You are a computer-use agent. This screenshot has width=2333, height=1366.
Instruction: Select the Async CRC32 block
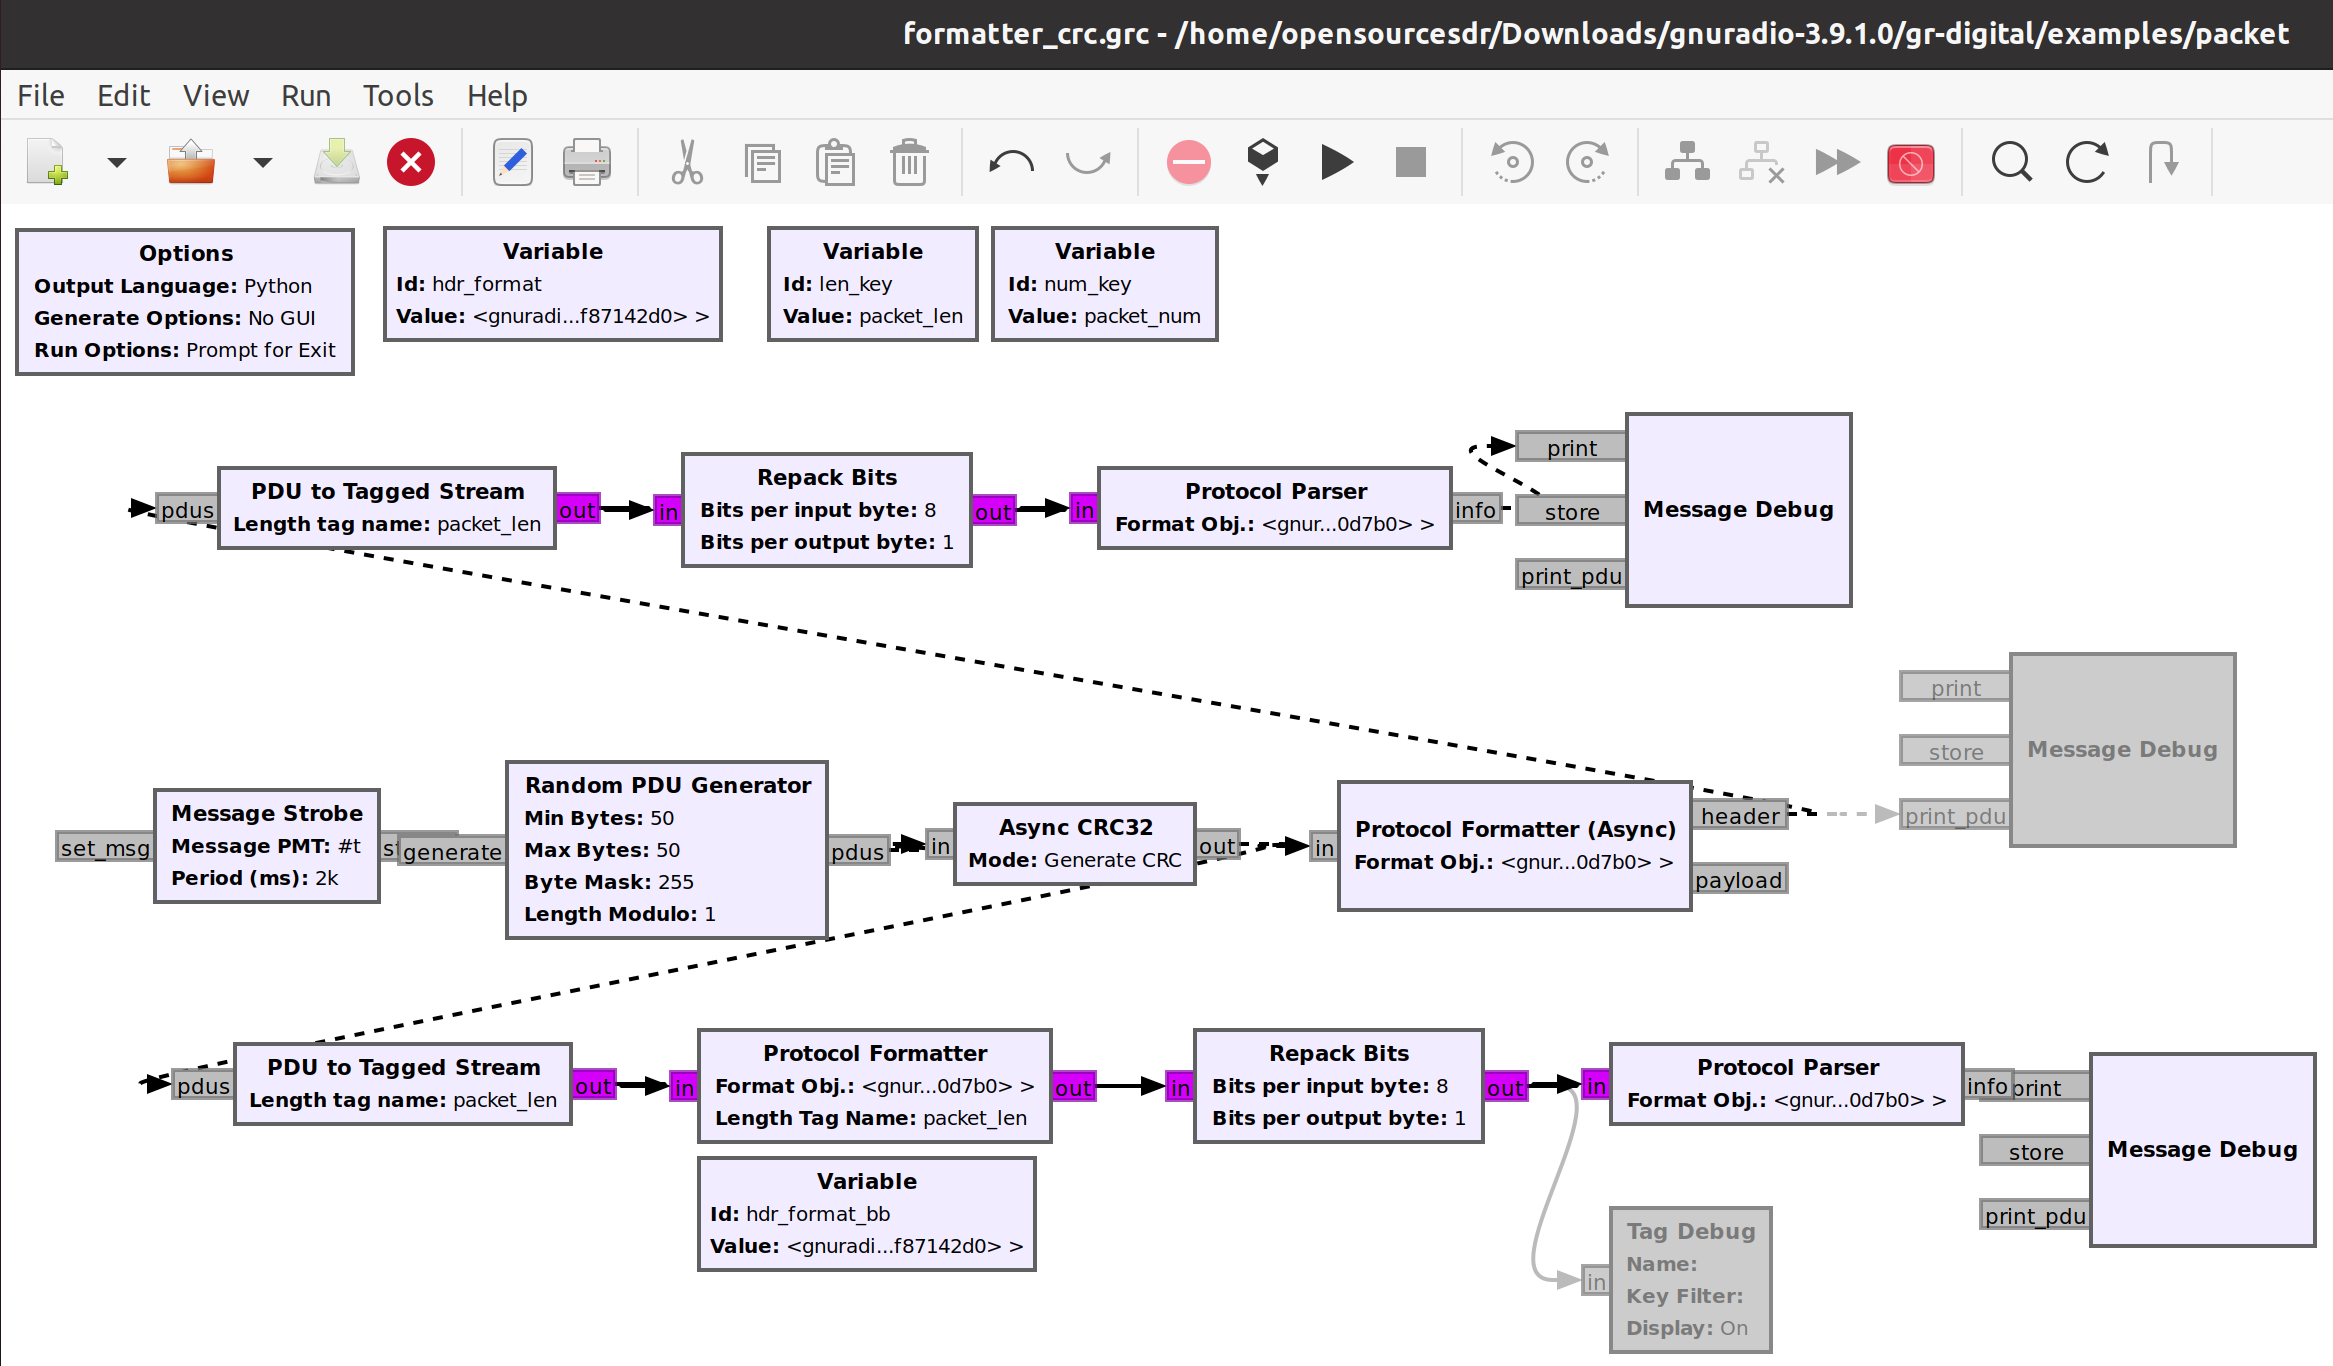pos(1074,843)
